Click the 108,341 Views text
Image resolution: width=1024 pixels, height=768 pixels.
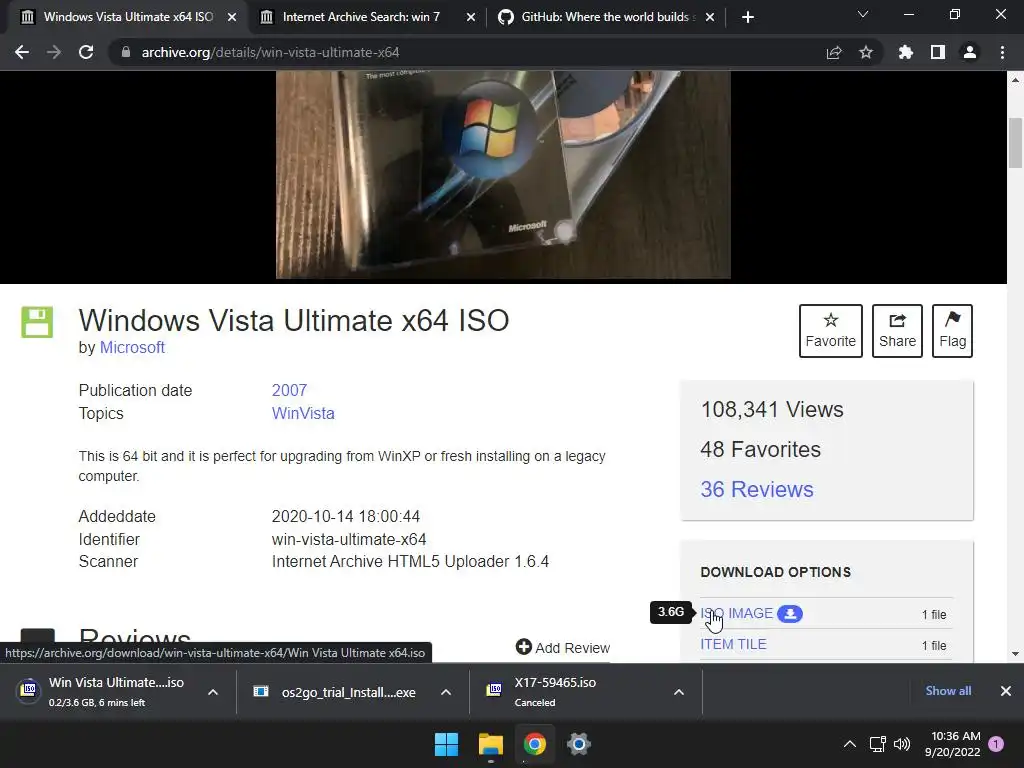[x=772, y=409]
